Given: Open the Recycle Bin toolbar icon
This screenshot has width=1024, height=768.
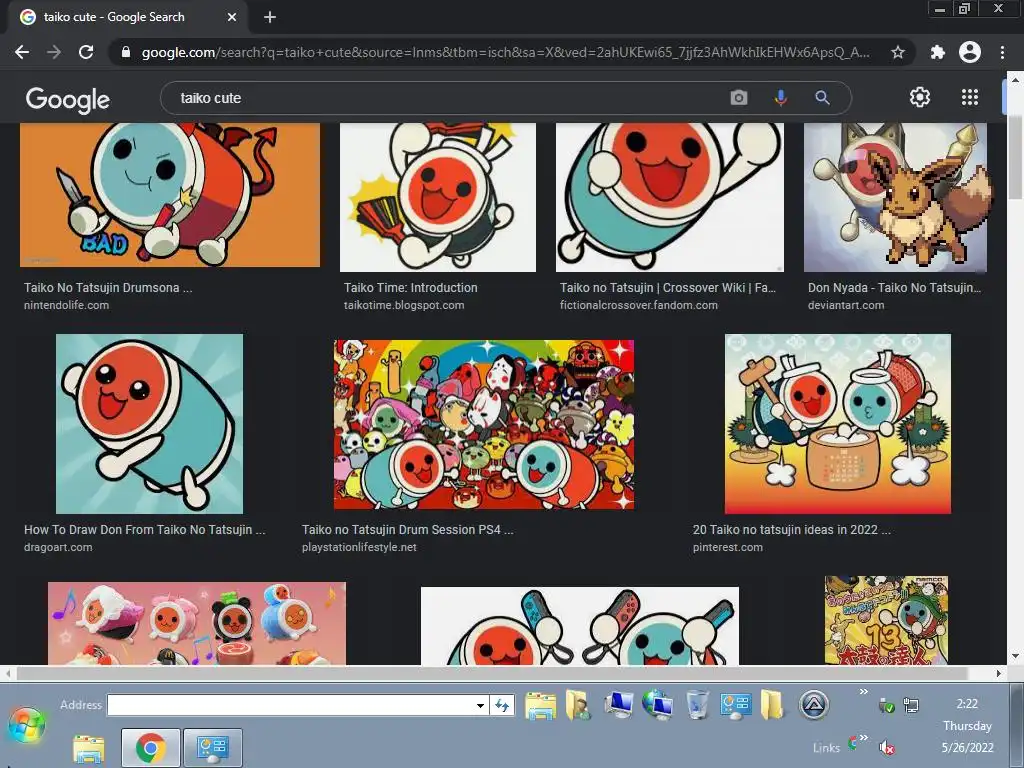Looking at the screenshot, I should pos(697,705).
